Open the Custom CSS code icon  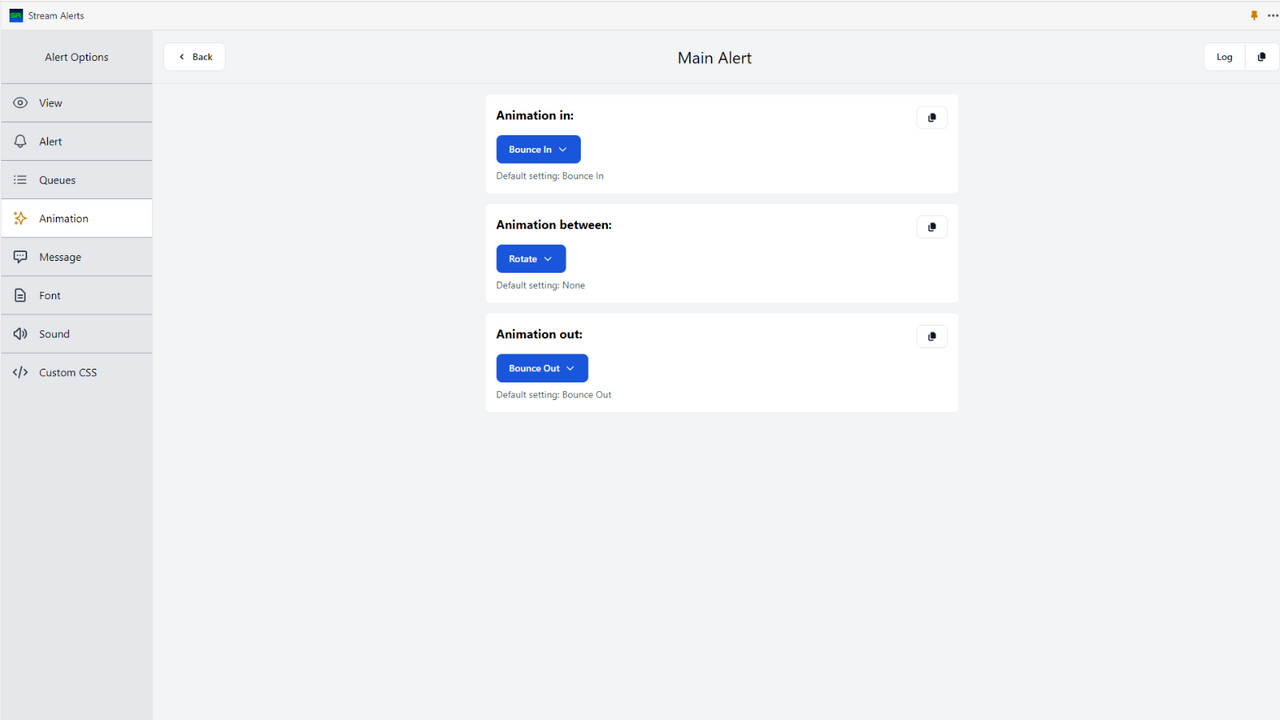pos(20,372)
